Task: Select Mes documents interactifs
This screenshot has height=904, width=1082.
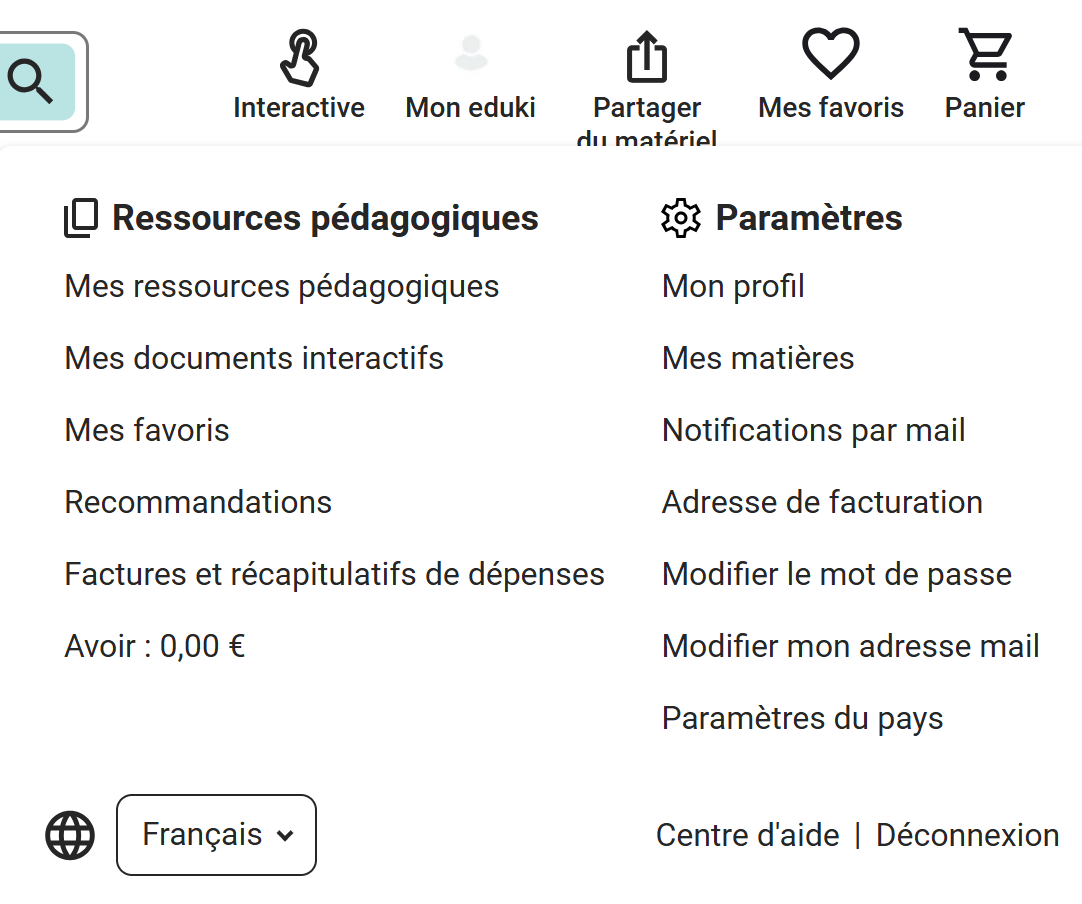Action: [x=254, y=359]
